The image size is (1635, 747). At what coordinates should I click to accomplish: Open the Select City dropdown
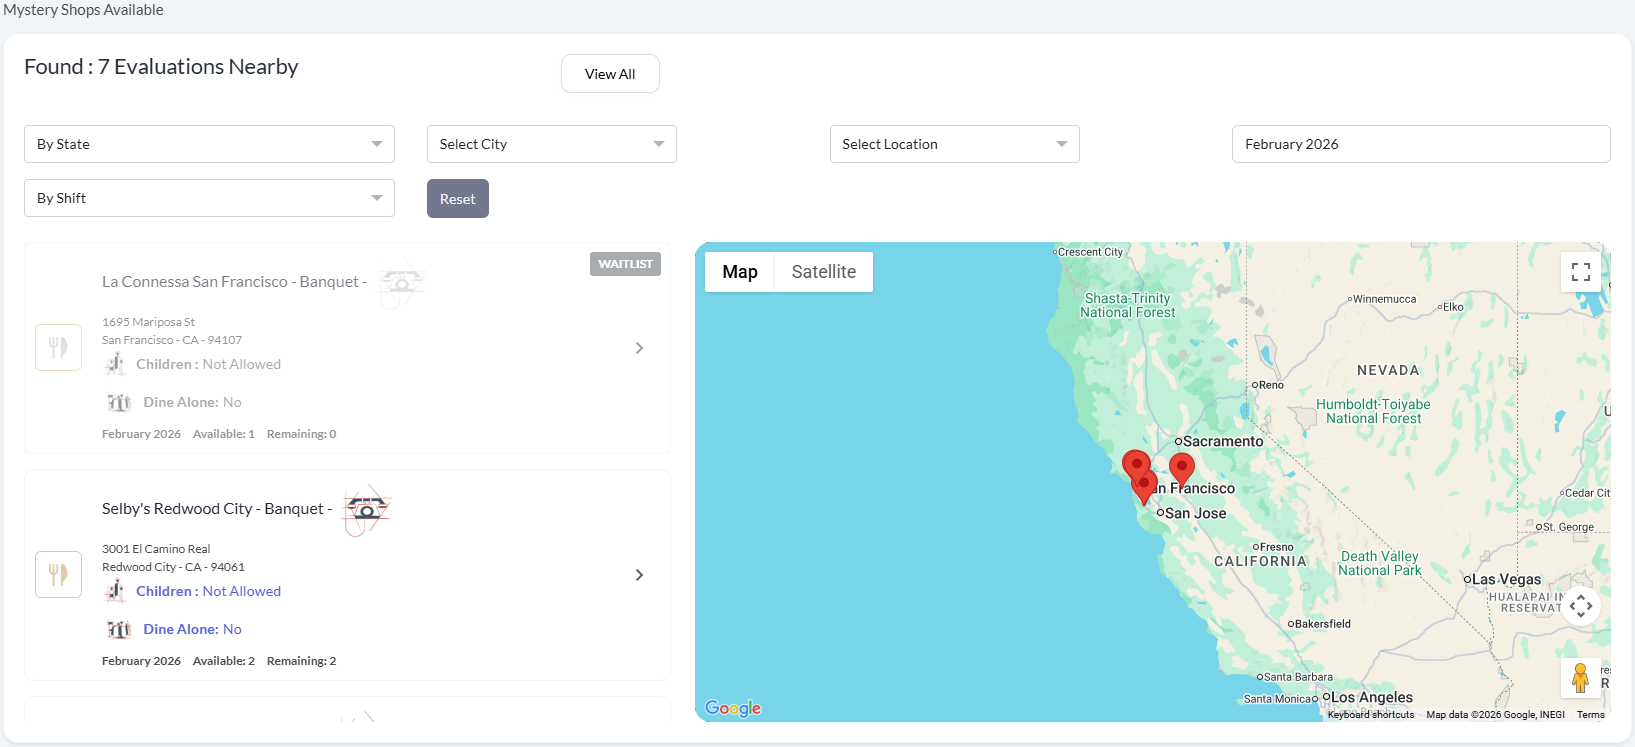551,144
